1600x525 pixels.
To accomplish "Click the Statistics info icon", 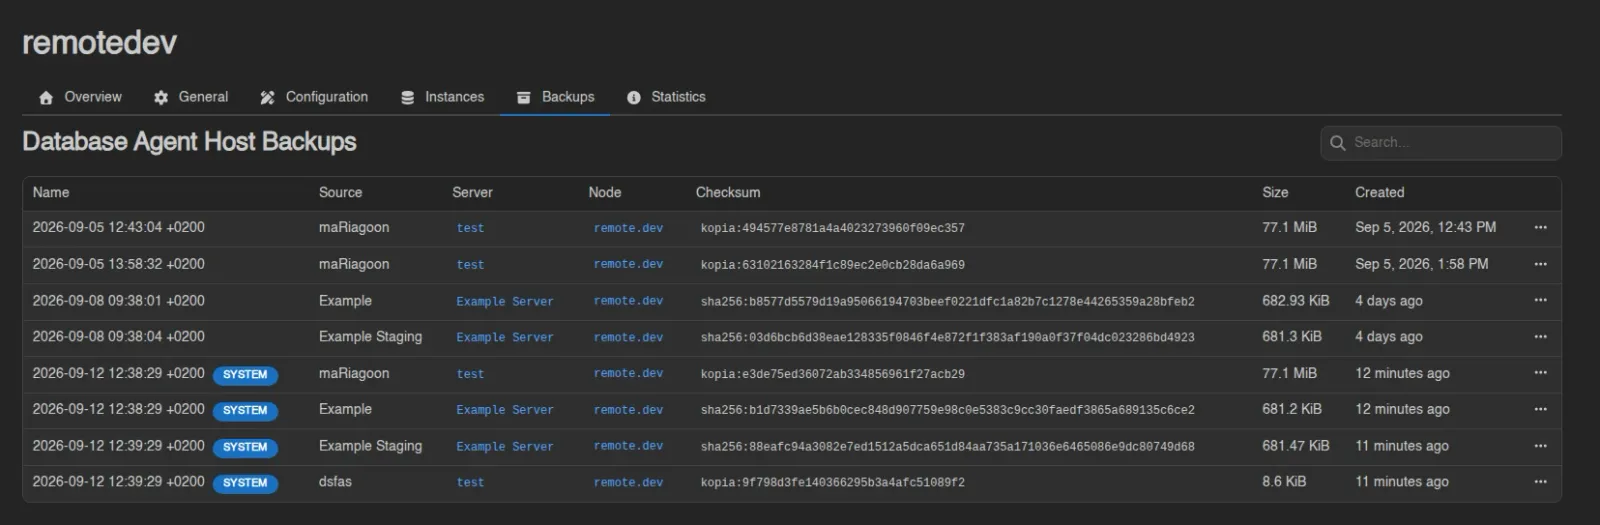I will click(x=633, y=98).
